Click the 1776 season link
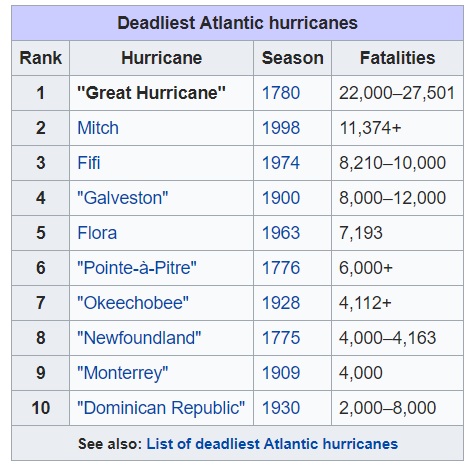471x471 pixels. [281, 268]
